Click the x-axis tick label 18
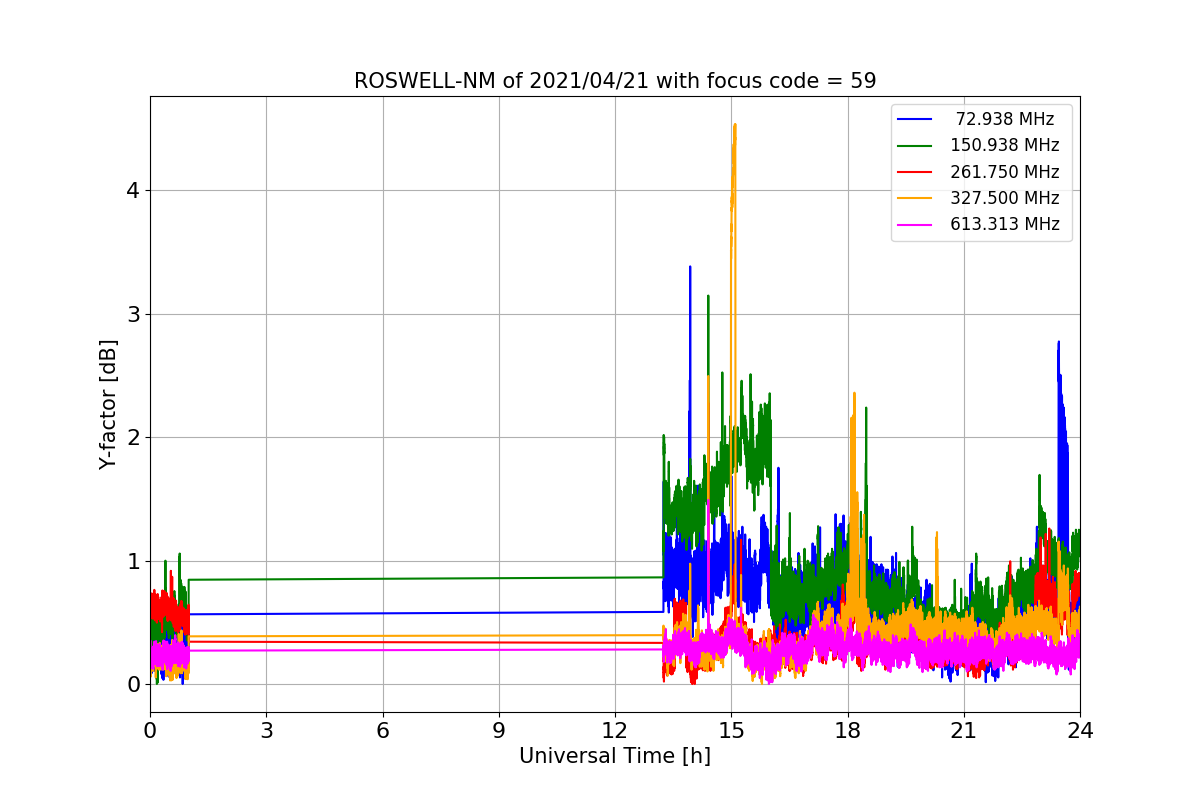This screenshot has width=1200, height=800. [848, 731]
